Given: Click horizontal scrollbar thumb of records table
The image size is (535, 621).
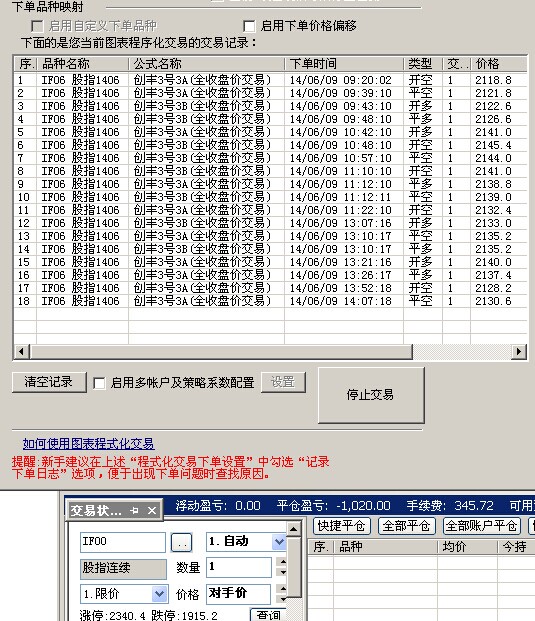Looking at the screenshot, I should (x=221, y=352).
